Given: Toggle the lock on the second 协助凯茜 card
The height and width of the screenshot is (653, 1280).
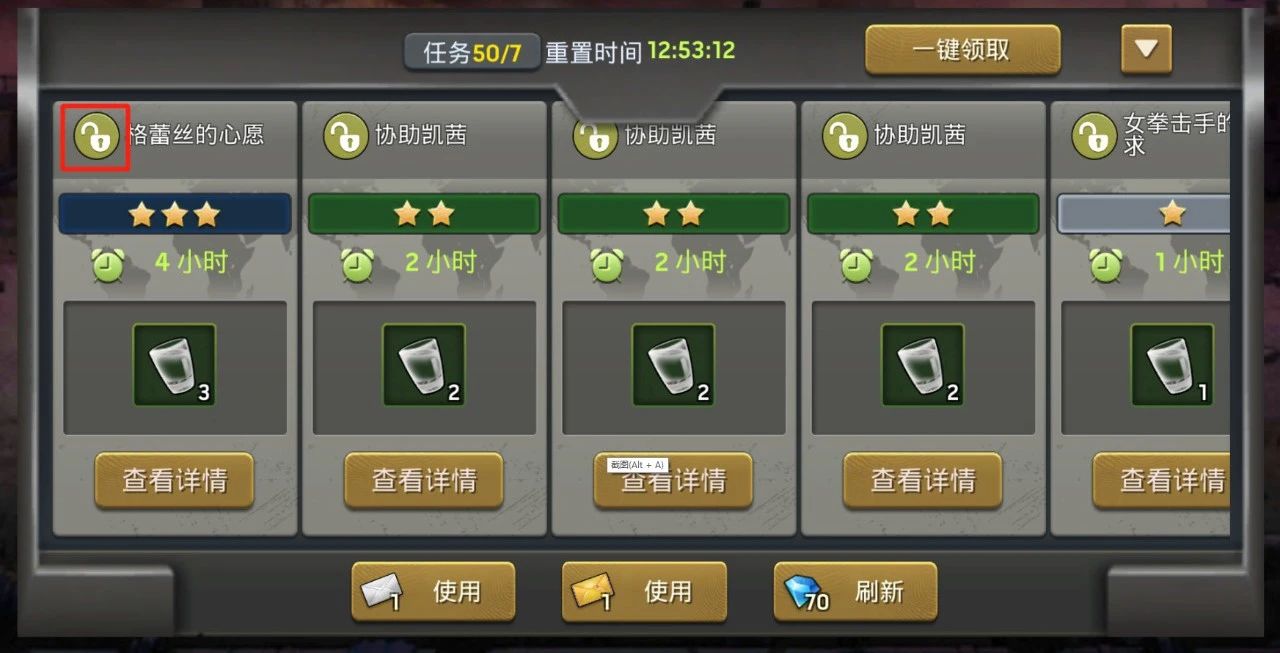Looking at the screenshot, I should 595,136.
